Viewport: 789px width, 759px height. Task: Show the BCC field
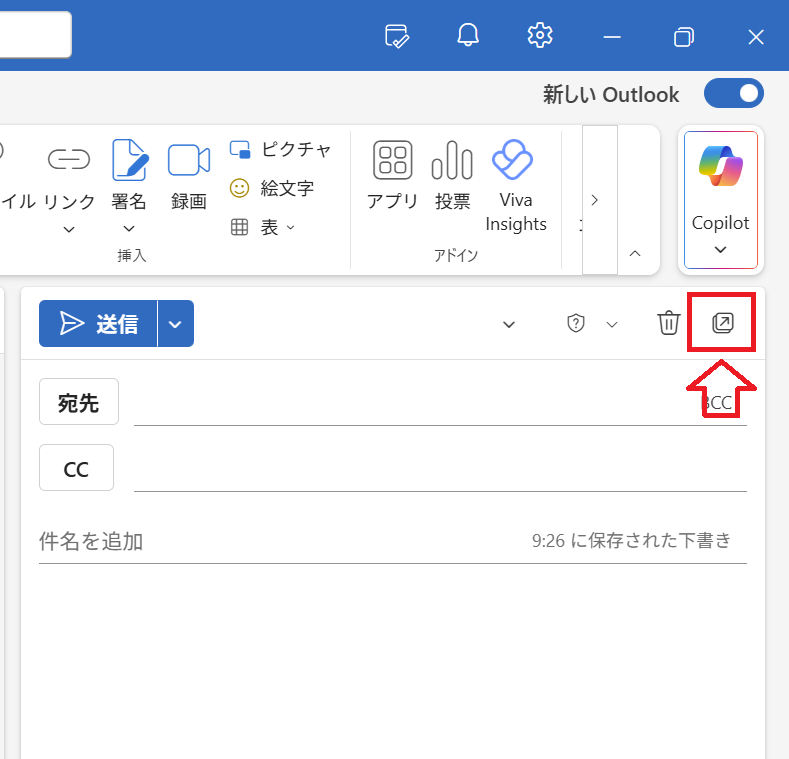[717, 403]
